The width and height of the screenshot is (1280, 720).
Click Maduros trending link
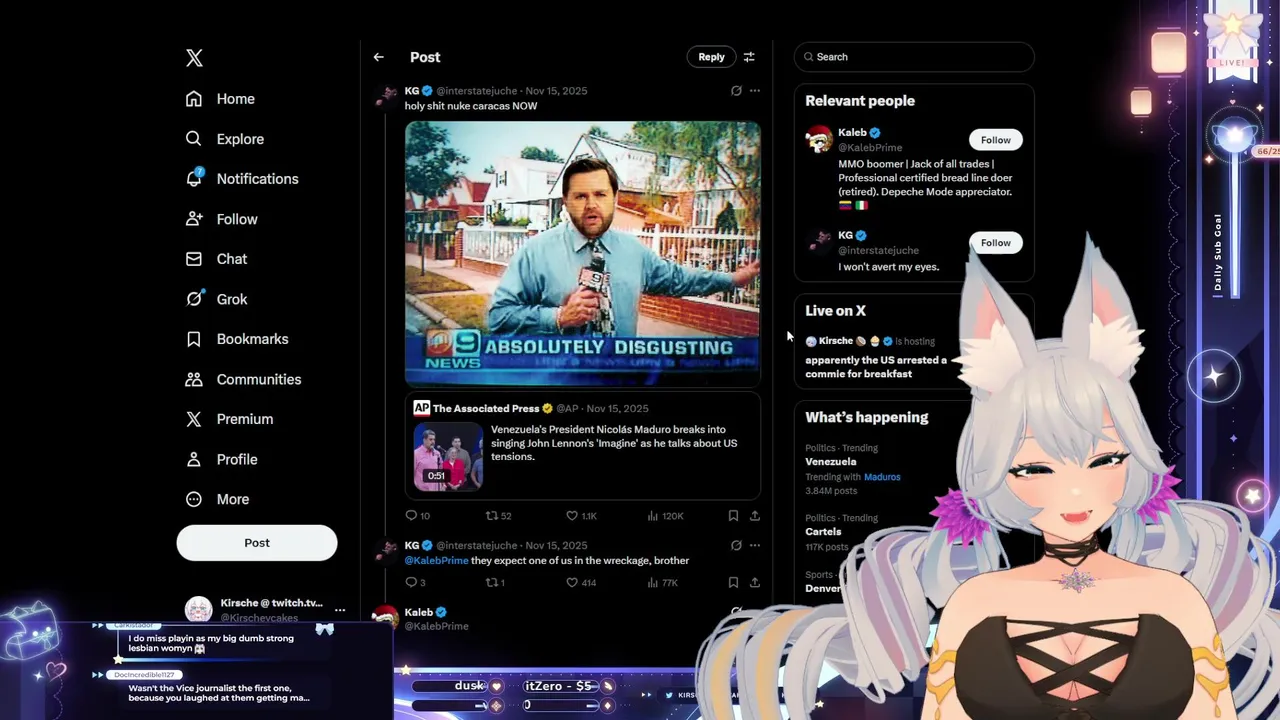[882, 477]
